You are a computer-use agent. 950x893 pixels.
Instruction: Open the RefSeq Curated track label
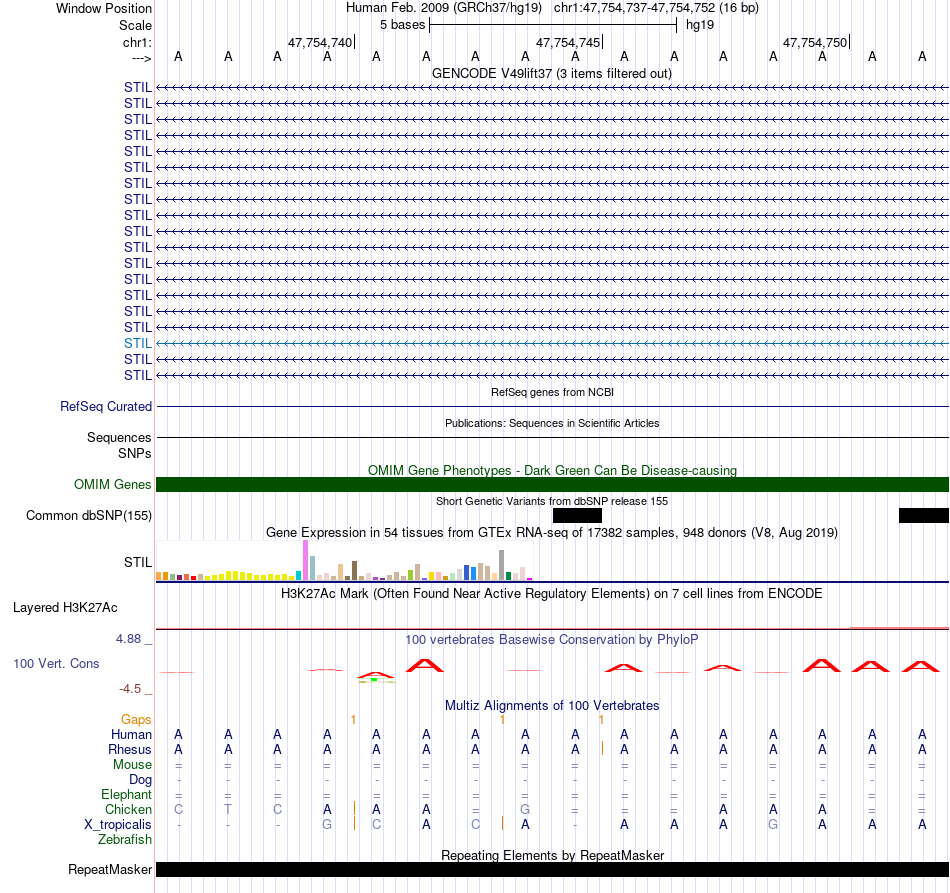click(x=105, y=407)
